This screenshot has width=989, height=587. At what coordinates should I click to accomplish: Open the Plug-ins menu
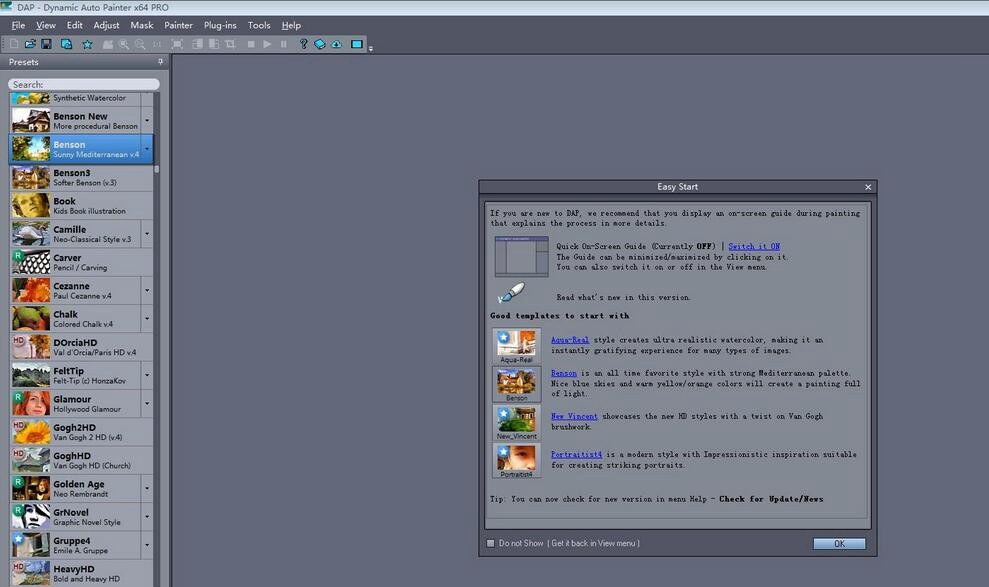click(x=220, y=25)
